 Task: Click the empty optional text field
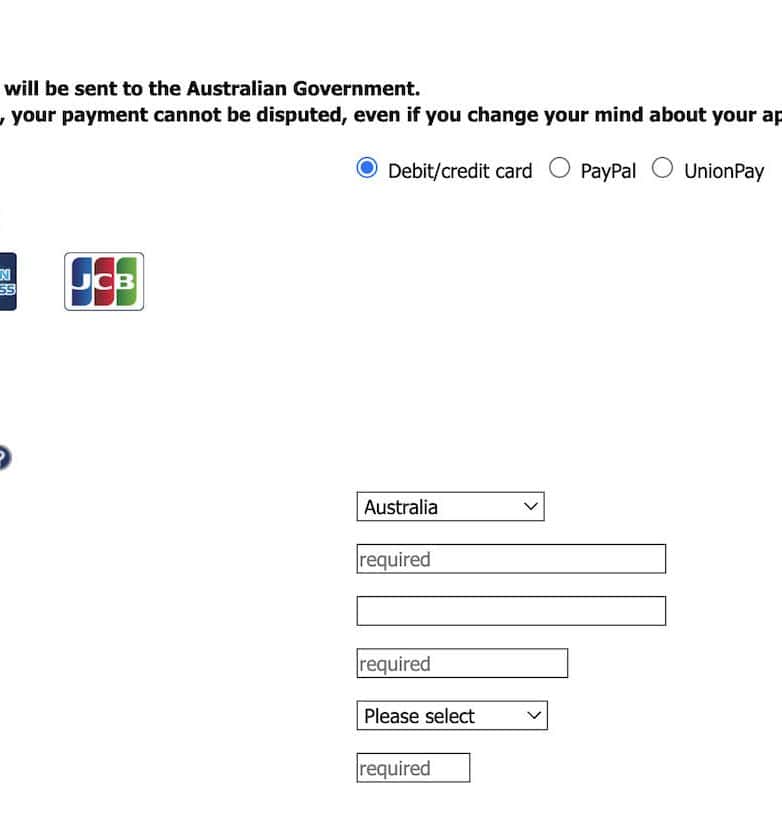(x=511, y=611)
